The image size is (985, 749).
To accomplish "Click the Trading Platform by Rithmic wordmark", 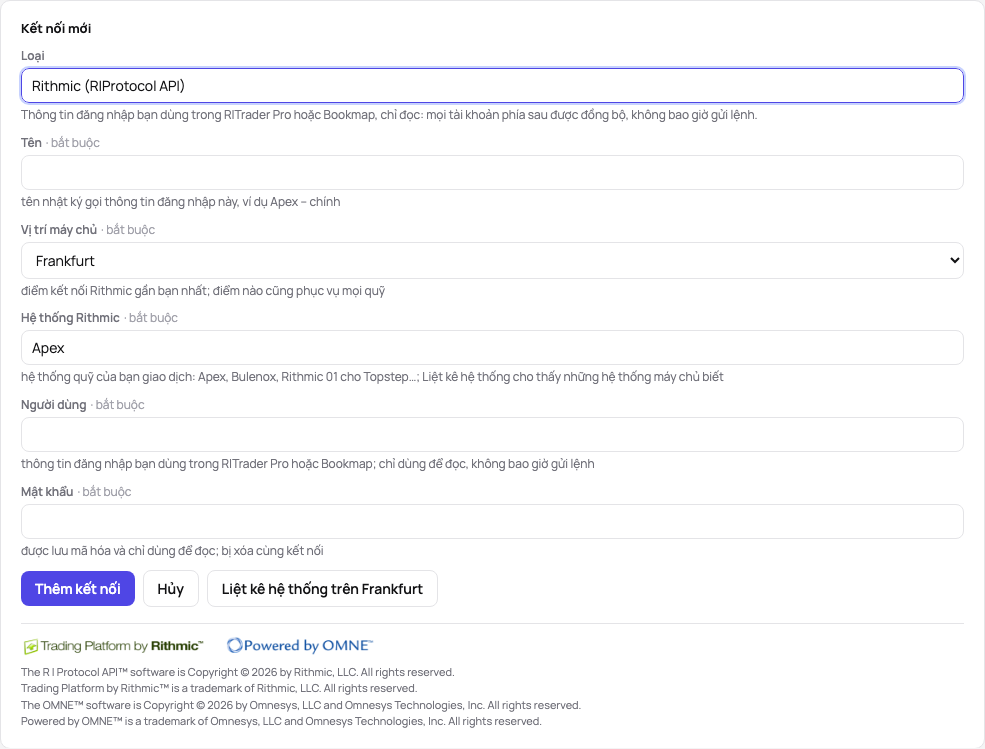I will click(x=122, y=646).
